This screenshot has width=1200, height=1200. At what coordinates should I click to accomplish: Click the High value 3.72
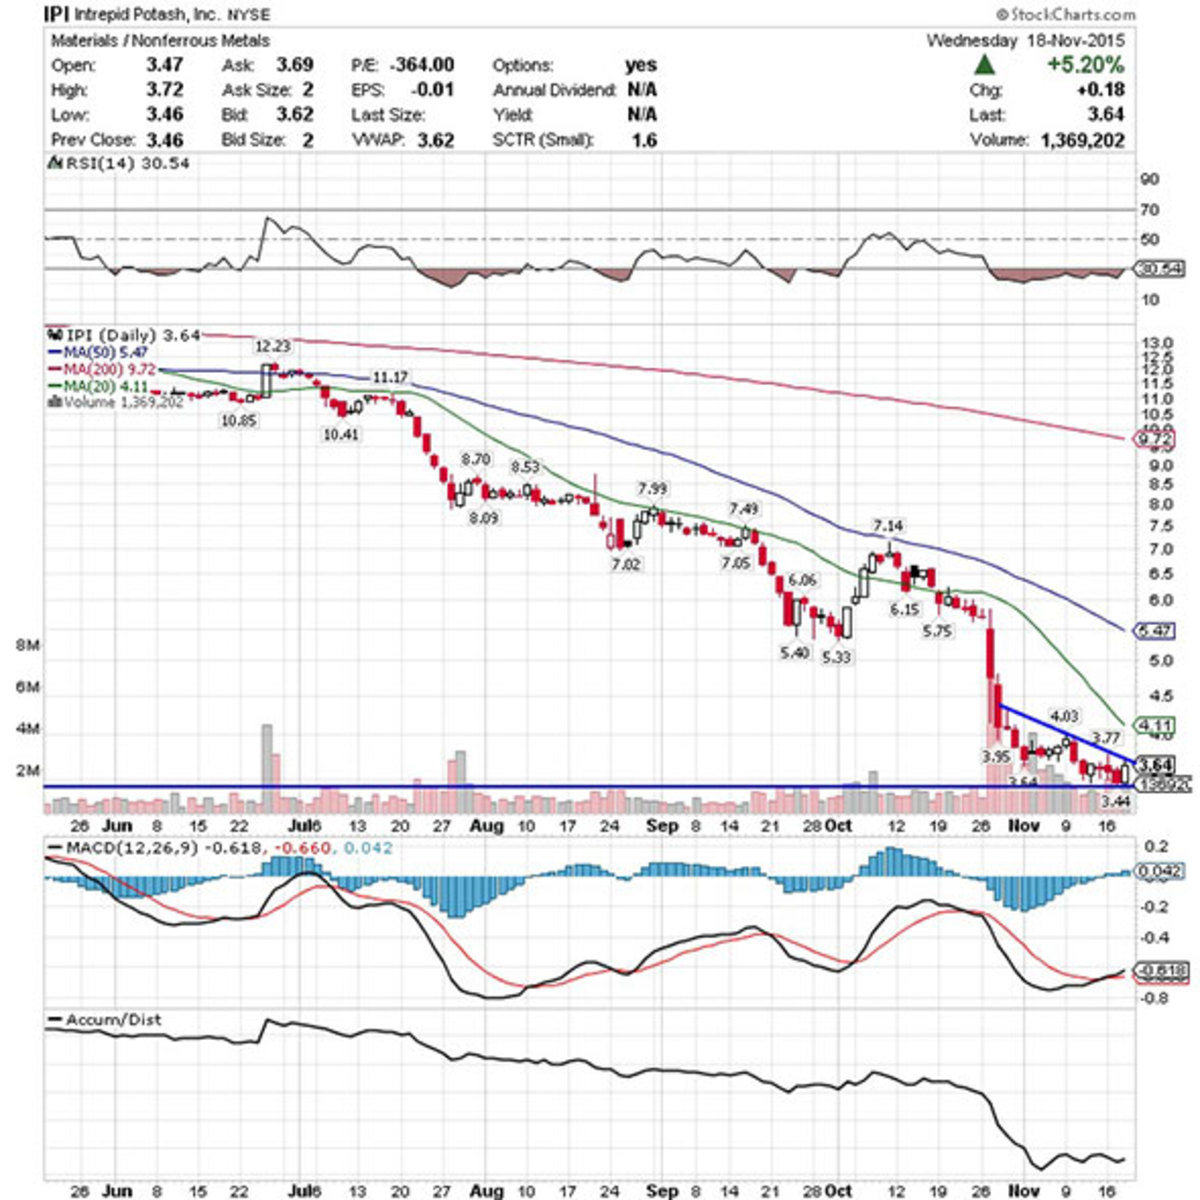[163, 90]
